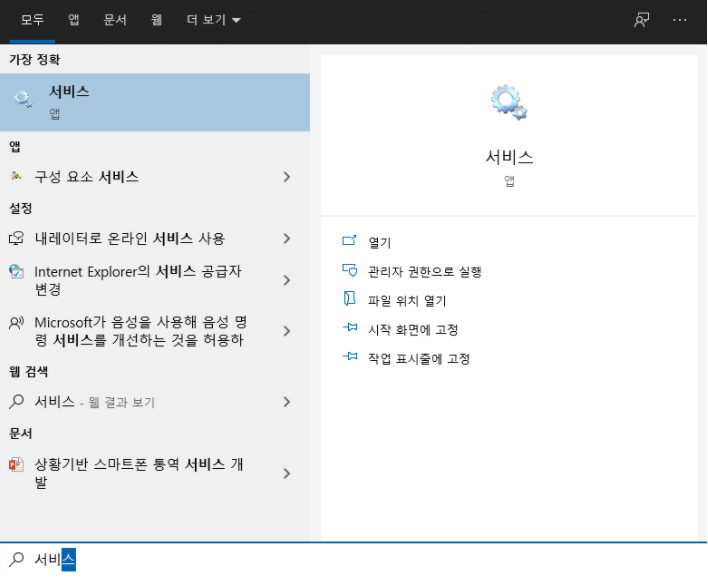Expand the Microsoft가 음성을 result chevron
Viewport: 708px width, 581px height.
(x=287, y=331)
